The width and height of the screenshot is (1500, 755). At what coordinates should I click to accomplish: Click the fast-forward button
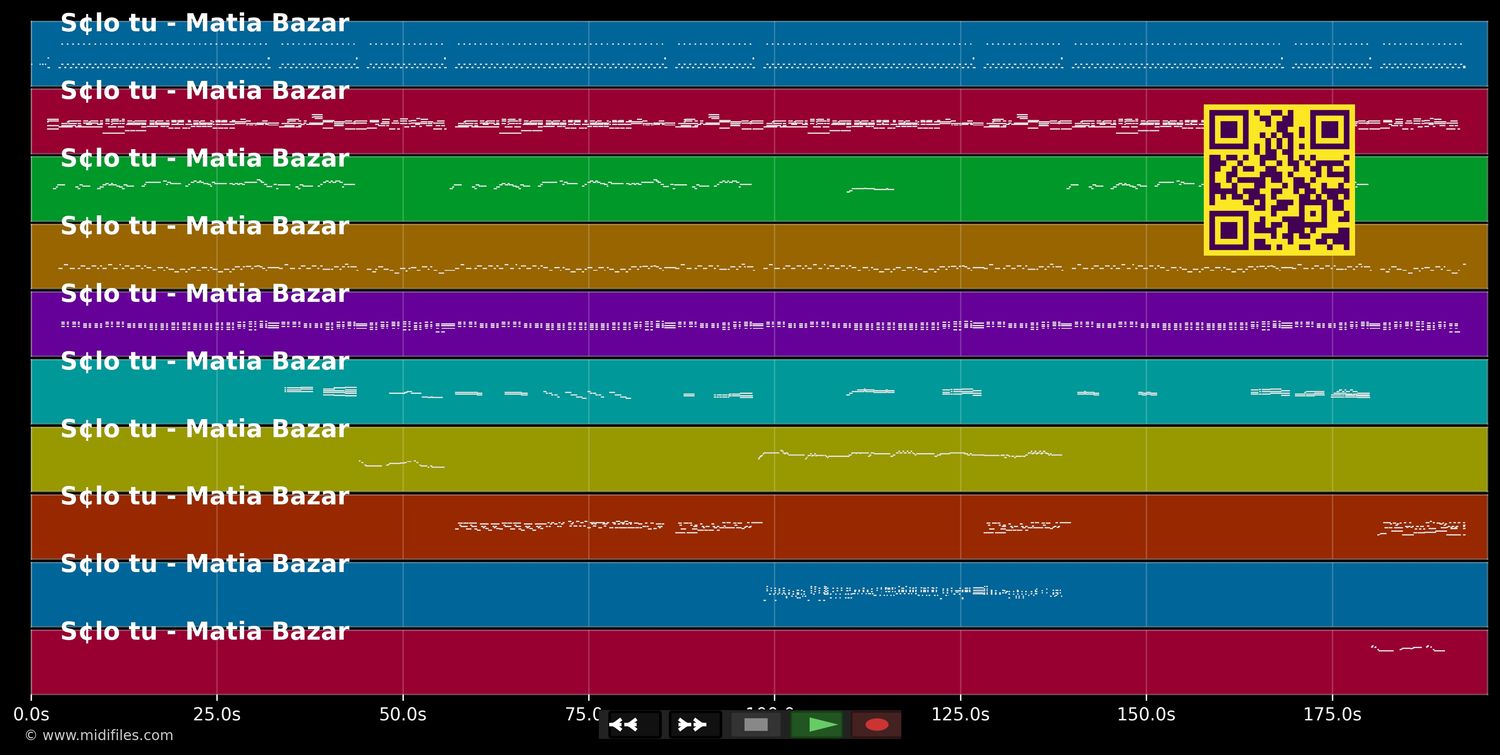(x=695, y=725)
